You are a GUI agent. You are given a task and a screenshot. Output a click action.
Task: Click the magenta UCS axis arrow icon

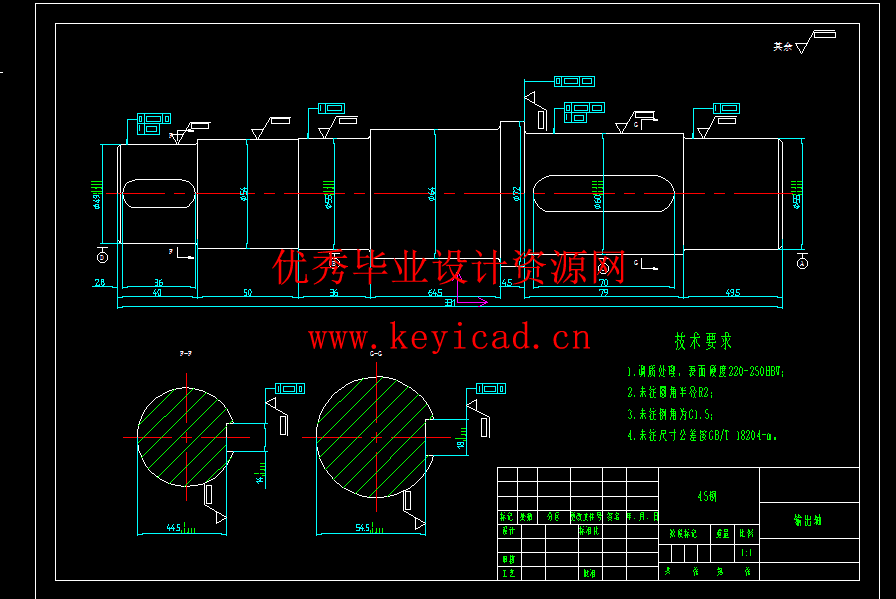(473, 301)
